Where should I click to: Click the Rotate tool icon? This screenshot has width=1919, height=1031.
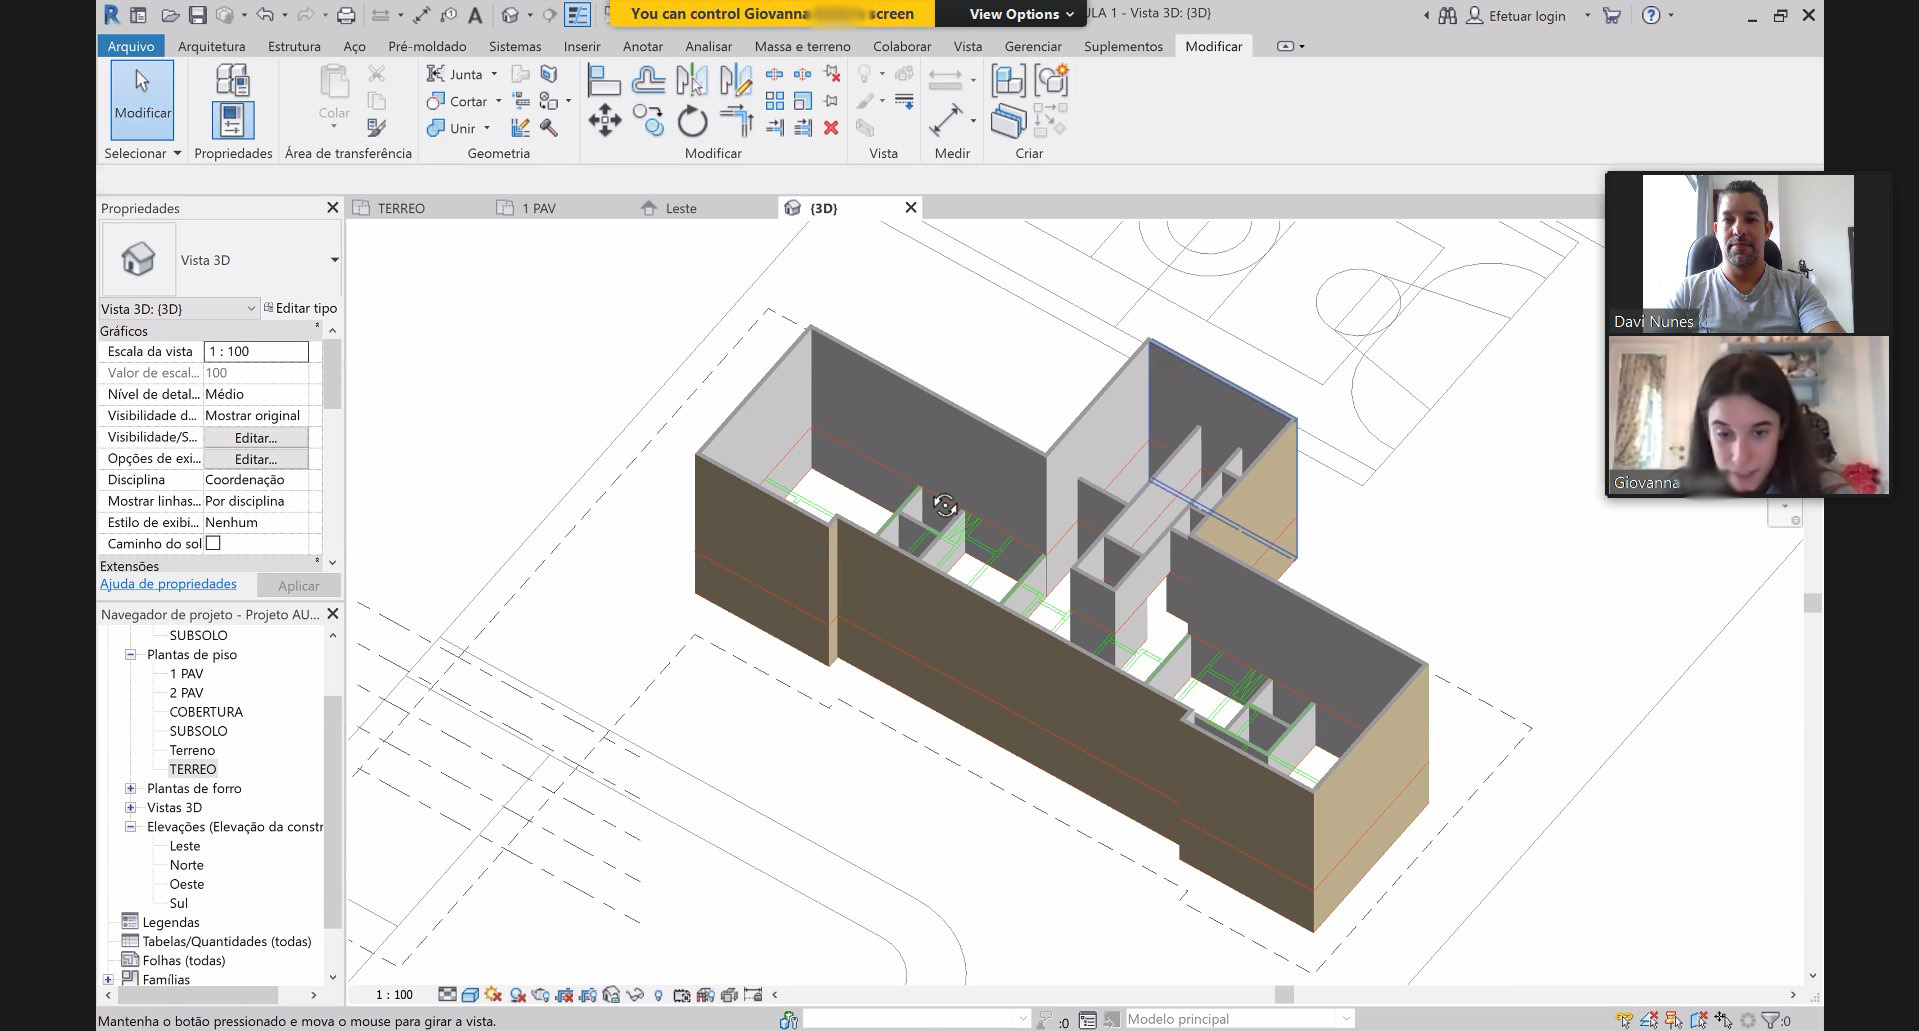[692, 122]
